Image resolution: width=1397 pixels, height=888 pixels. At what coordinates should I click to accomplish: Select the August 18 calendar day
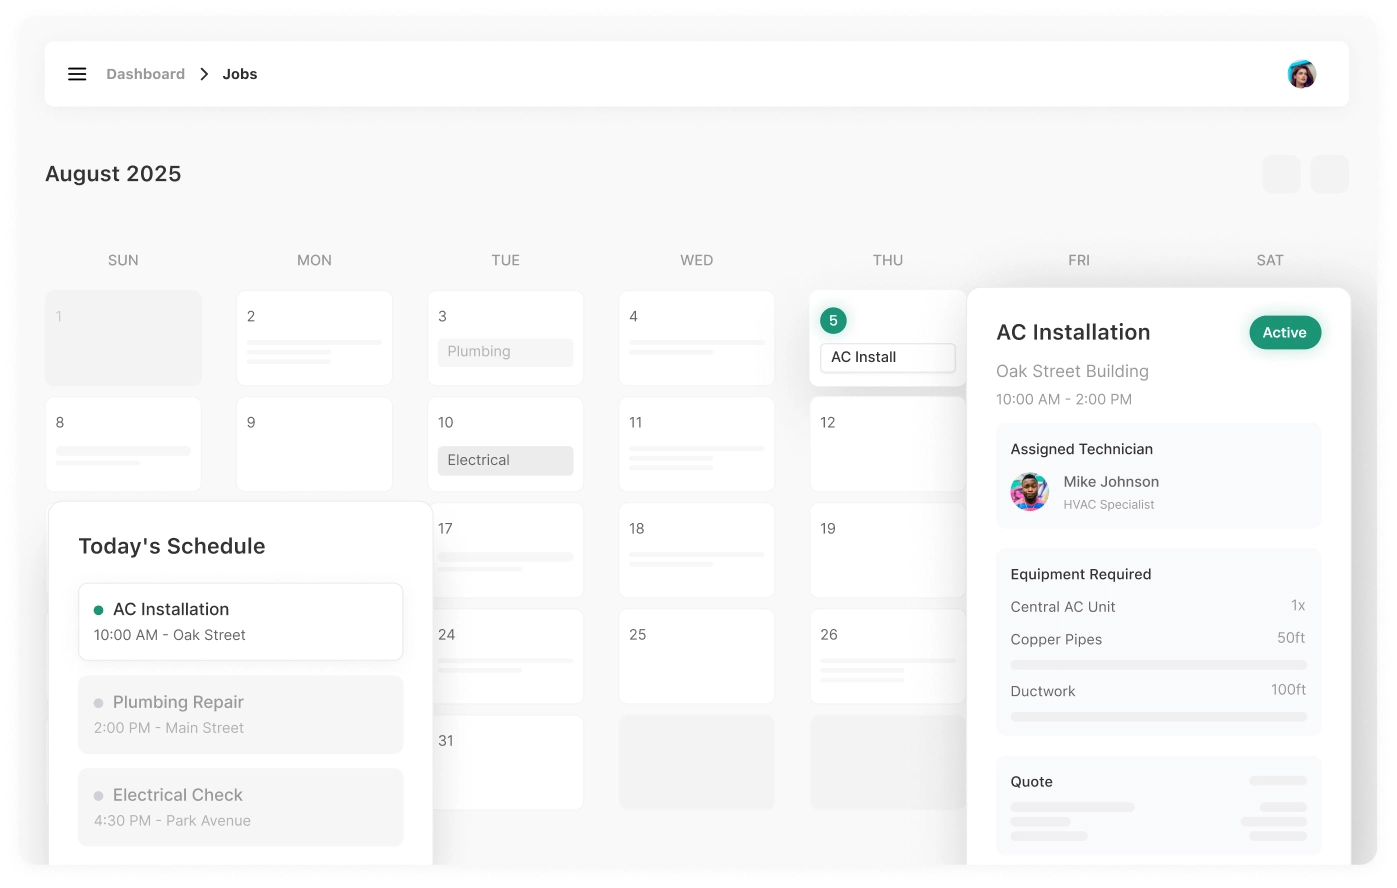tap(696, 550)
